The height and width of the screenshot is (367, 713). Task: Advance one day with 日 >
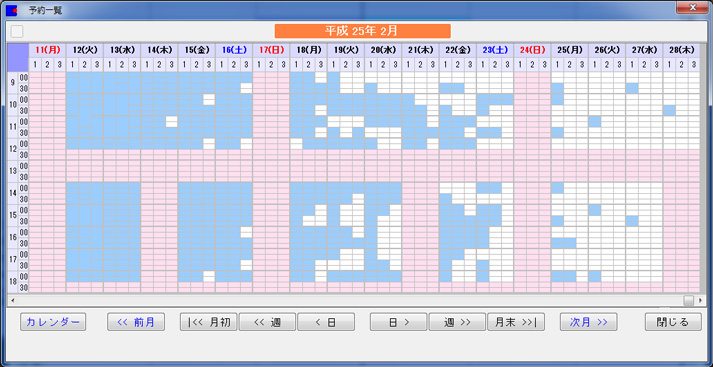[398, 322]
